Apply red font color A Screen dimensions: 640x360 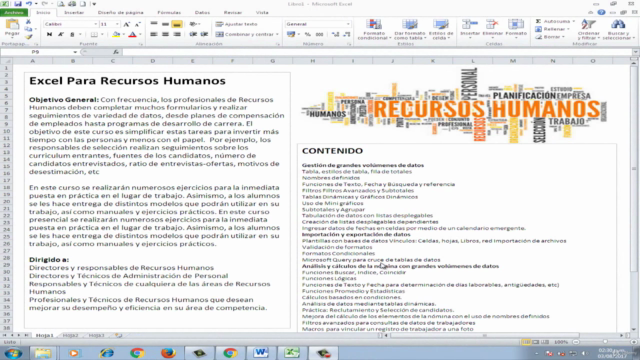[132, 35]
